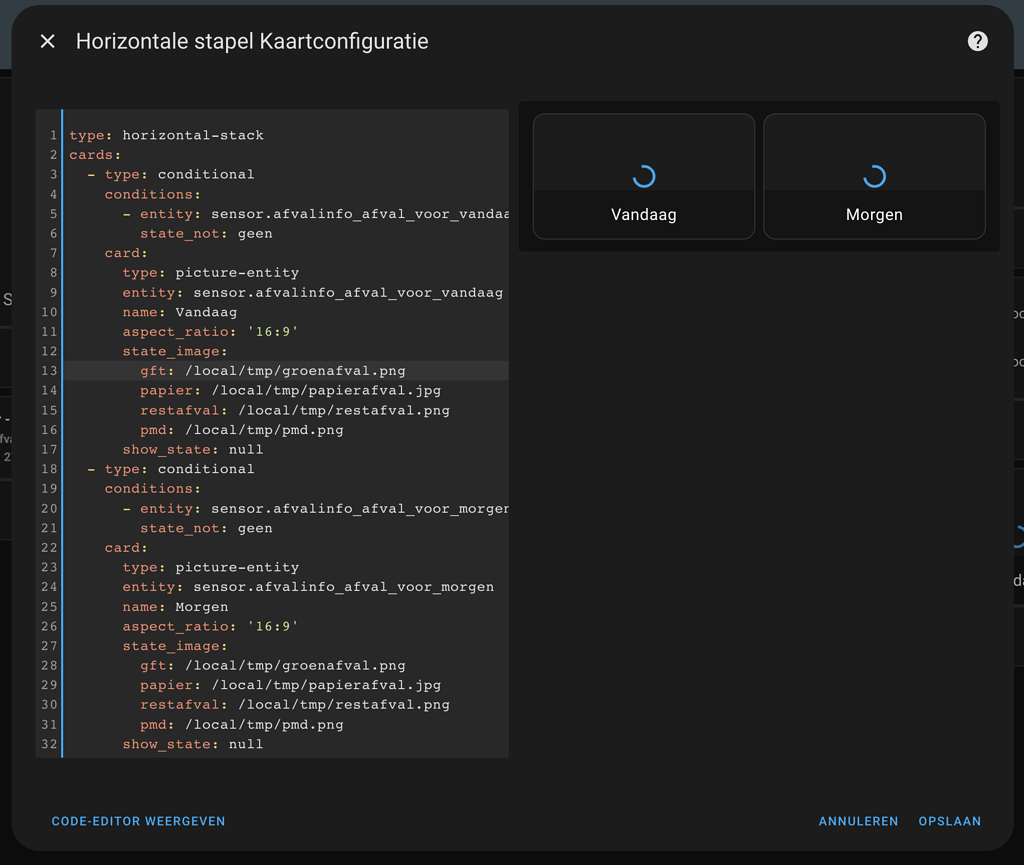Click papierafval.jpg path on line 14
This screenshot has width=1024, height=865.
pos(325,391)
